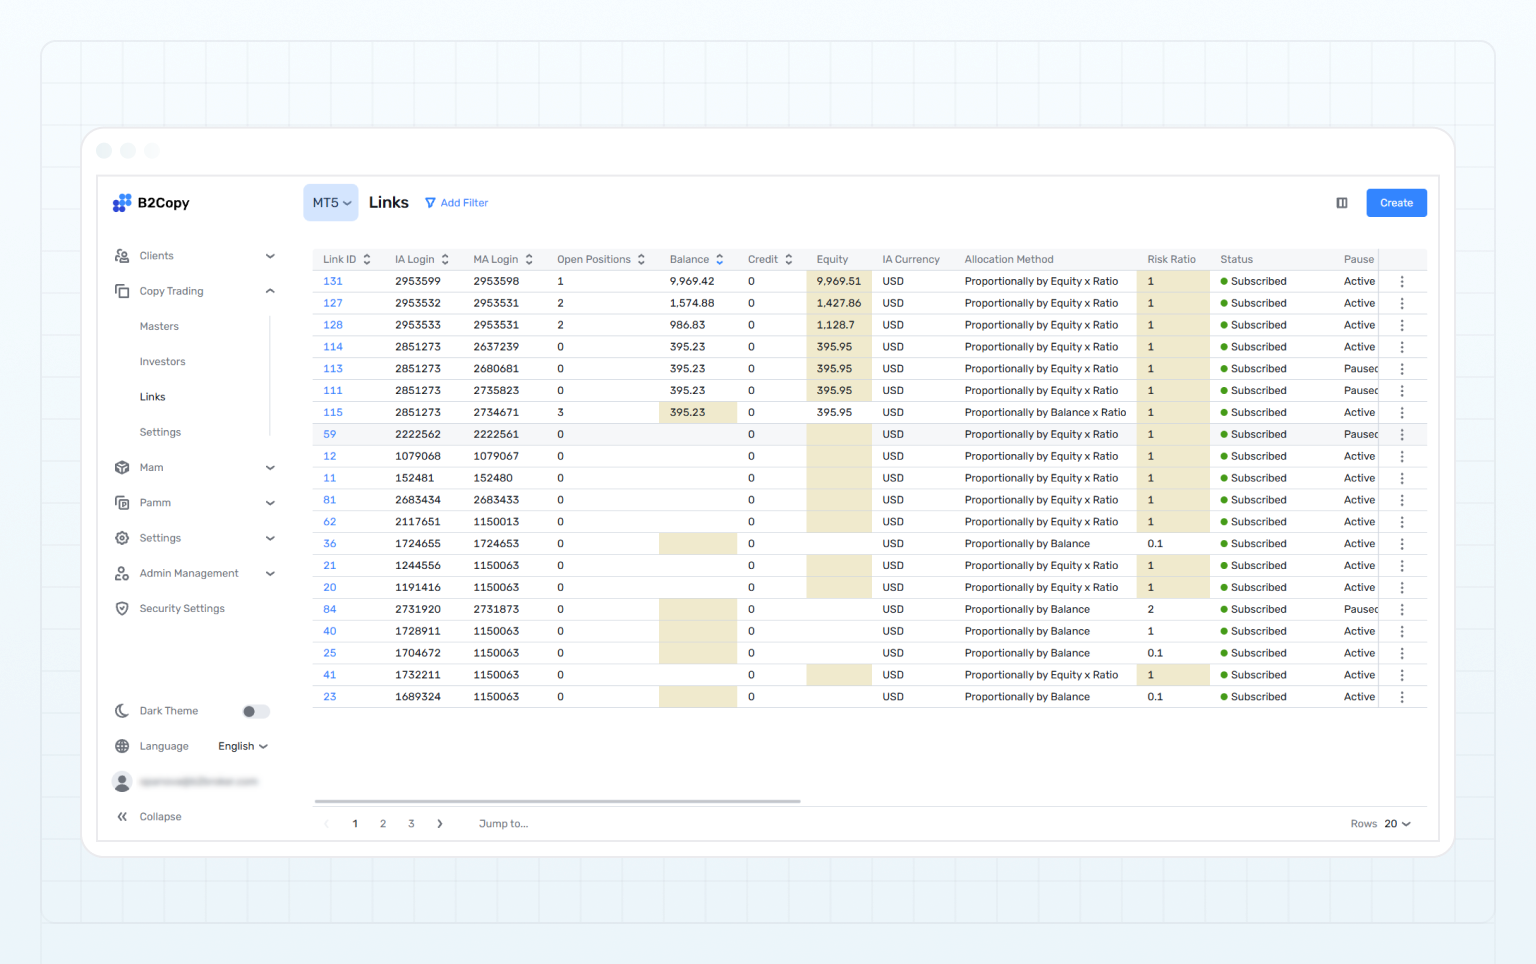Sort by the Link ID column arrows

367,260
